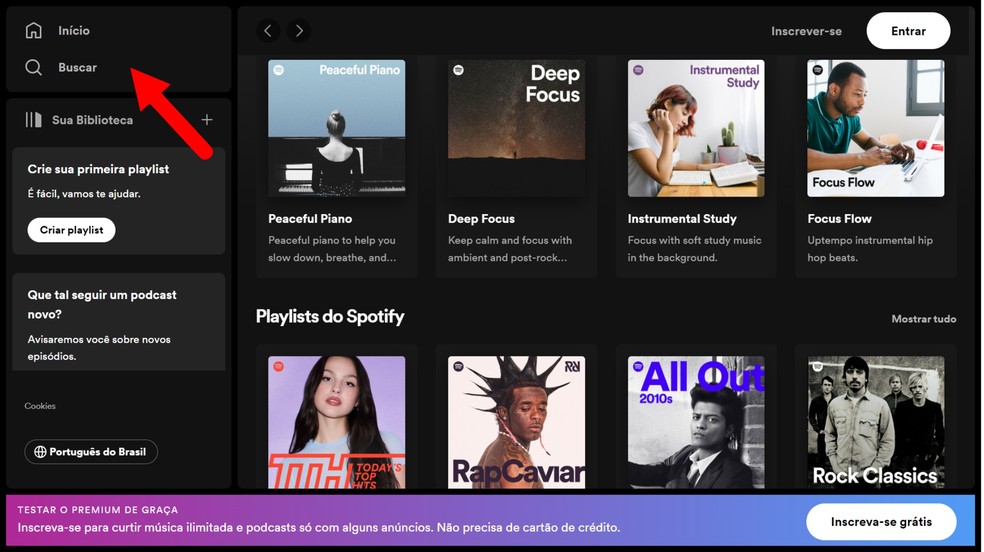Open the Rock Classics playlist cover
This screenshot has height=552, width=984.
[875, 422]
